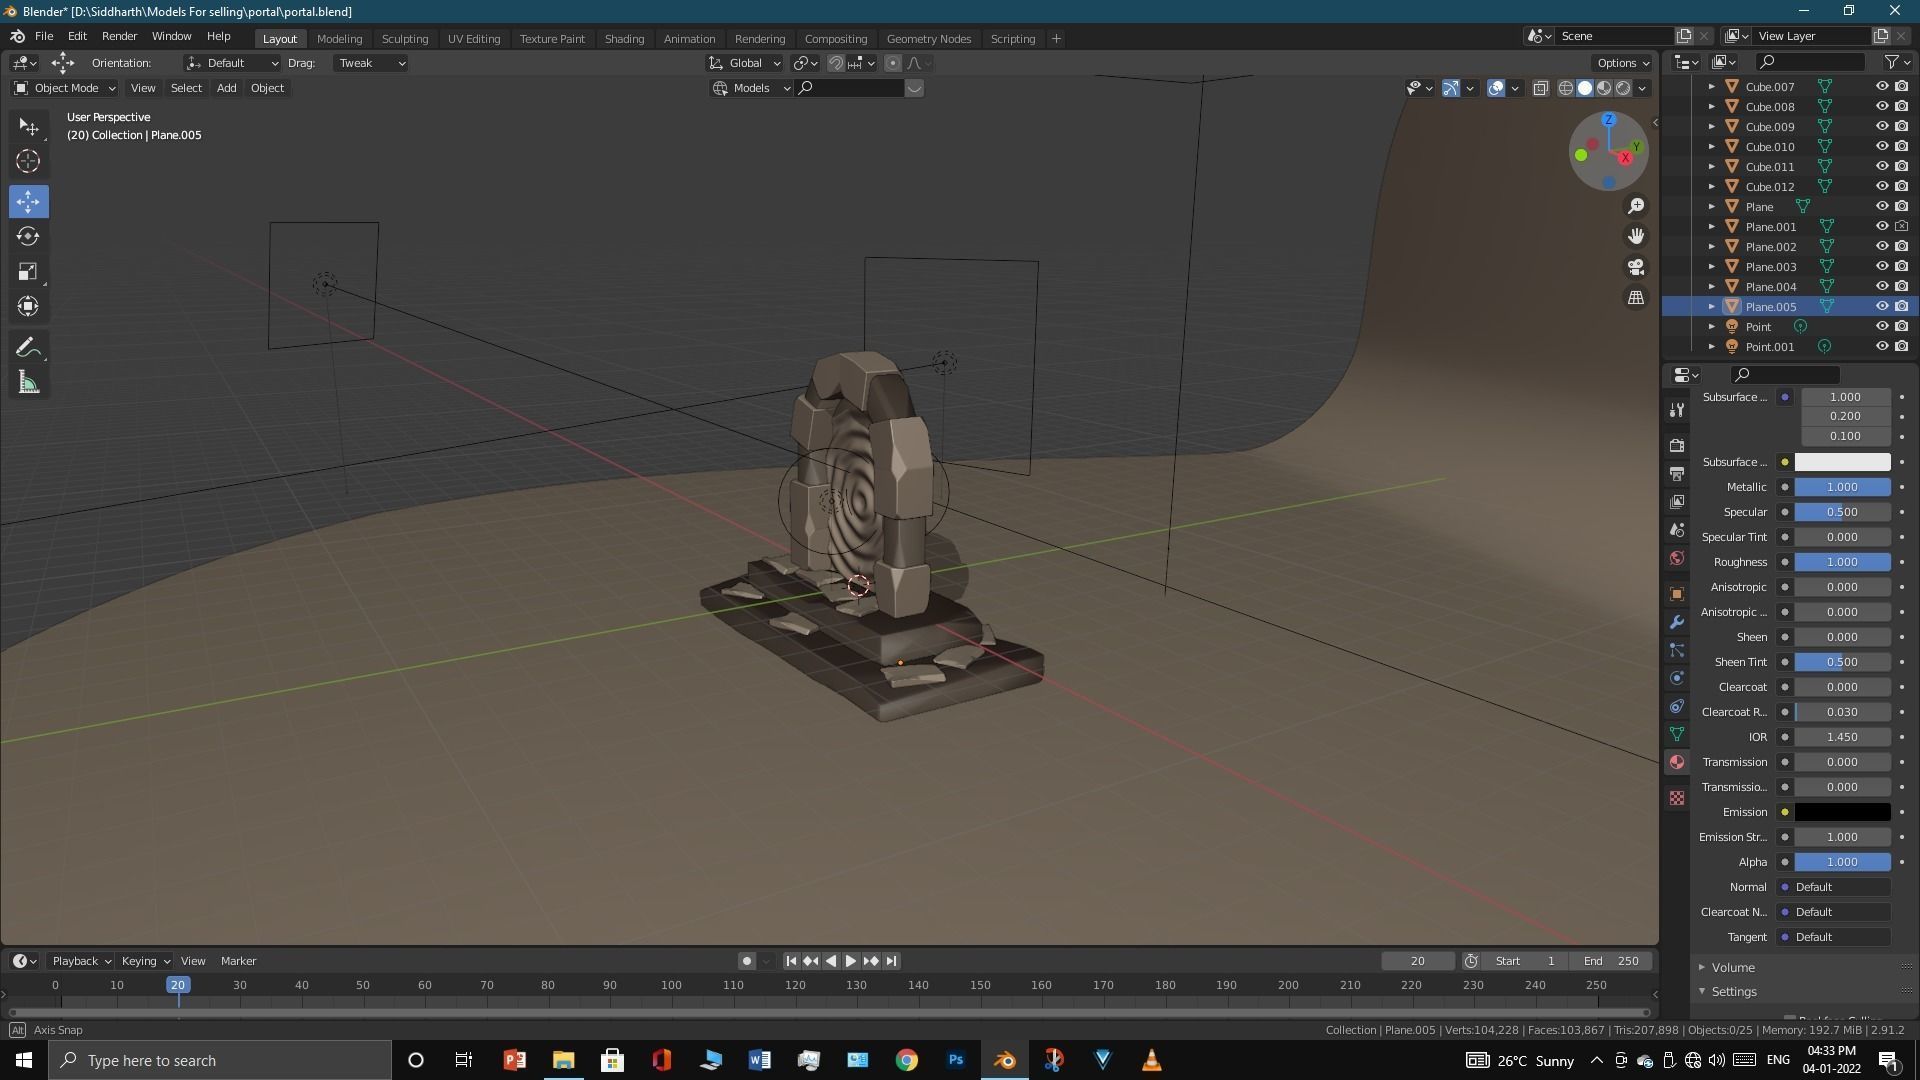Hide the Point light in viewport
The height and width of the screenshot is (1080, 1920).
[x=1881, y=327]
